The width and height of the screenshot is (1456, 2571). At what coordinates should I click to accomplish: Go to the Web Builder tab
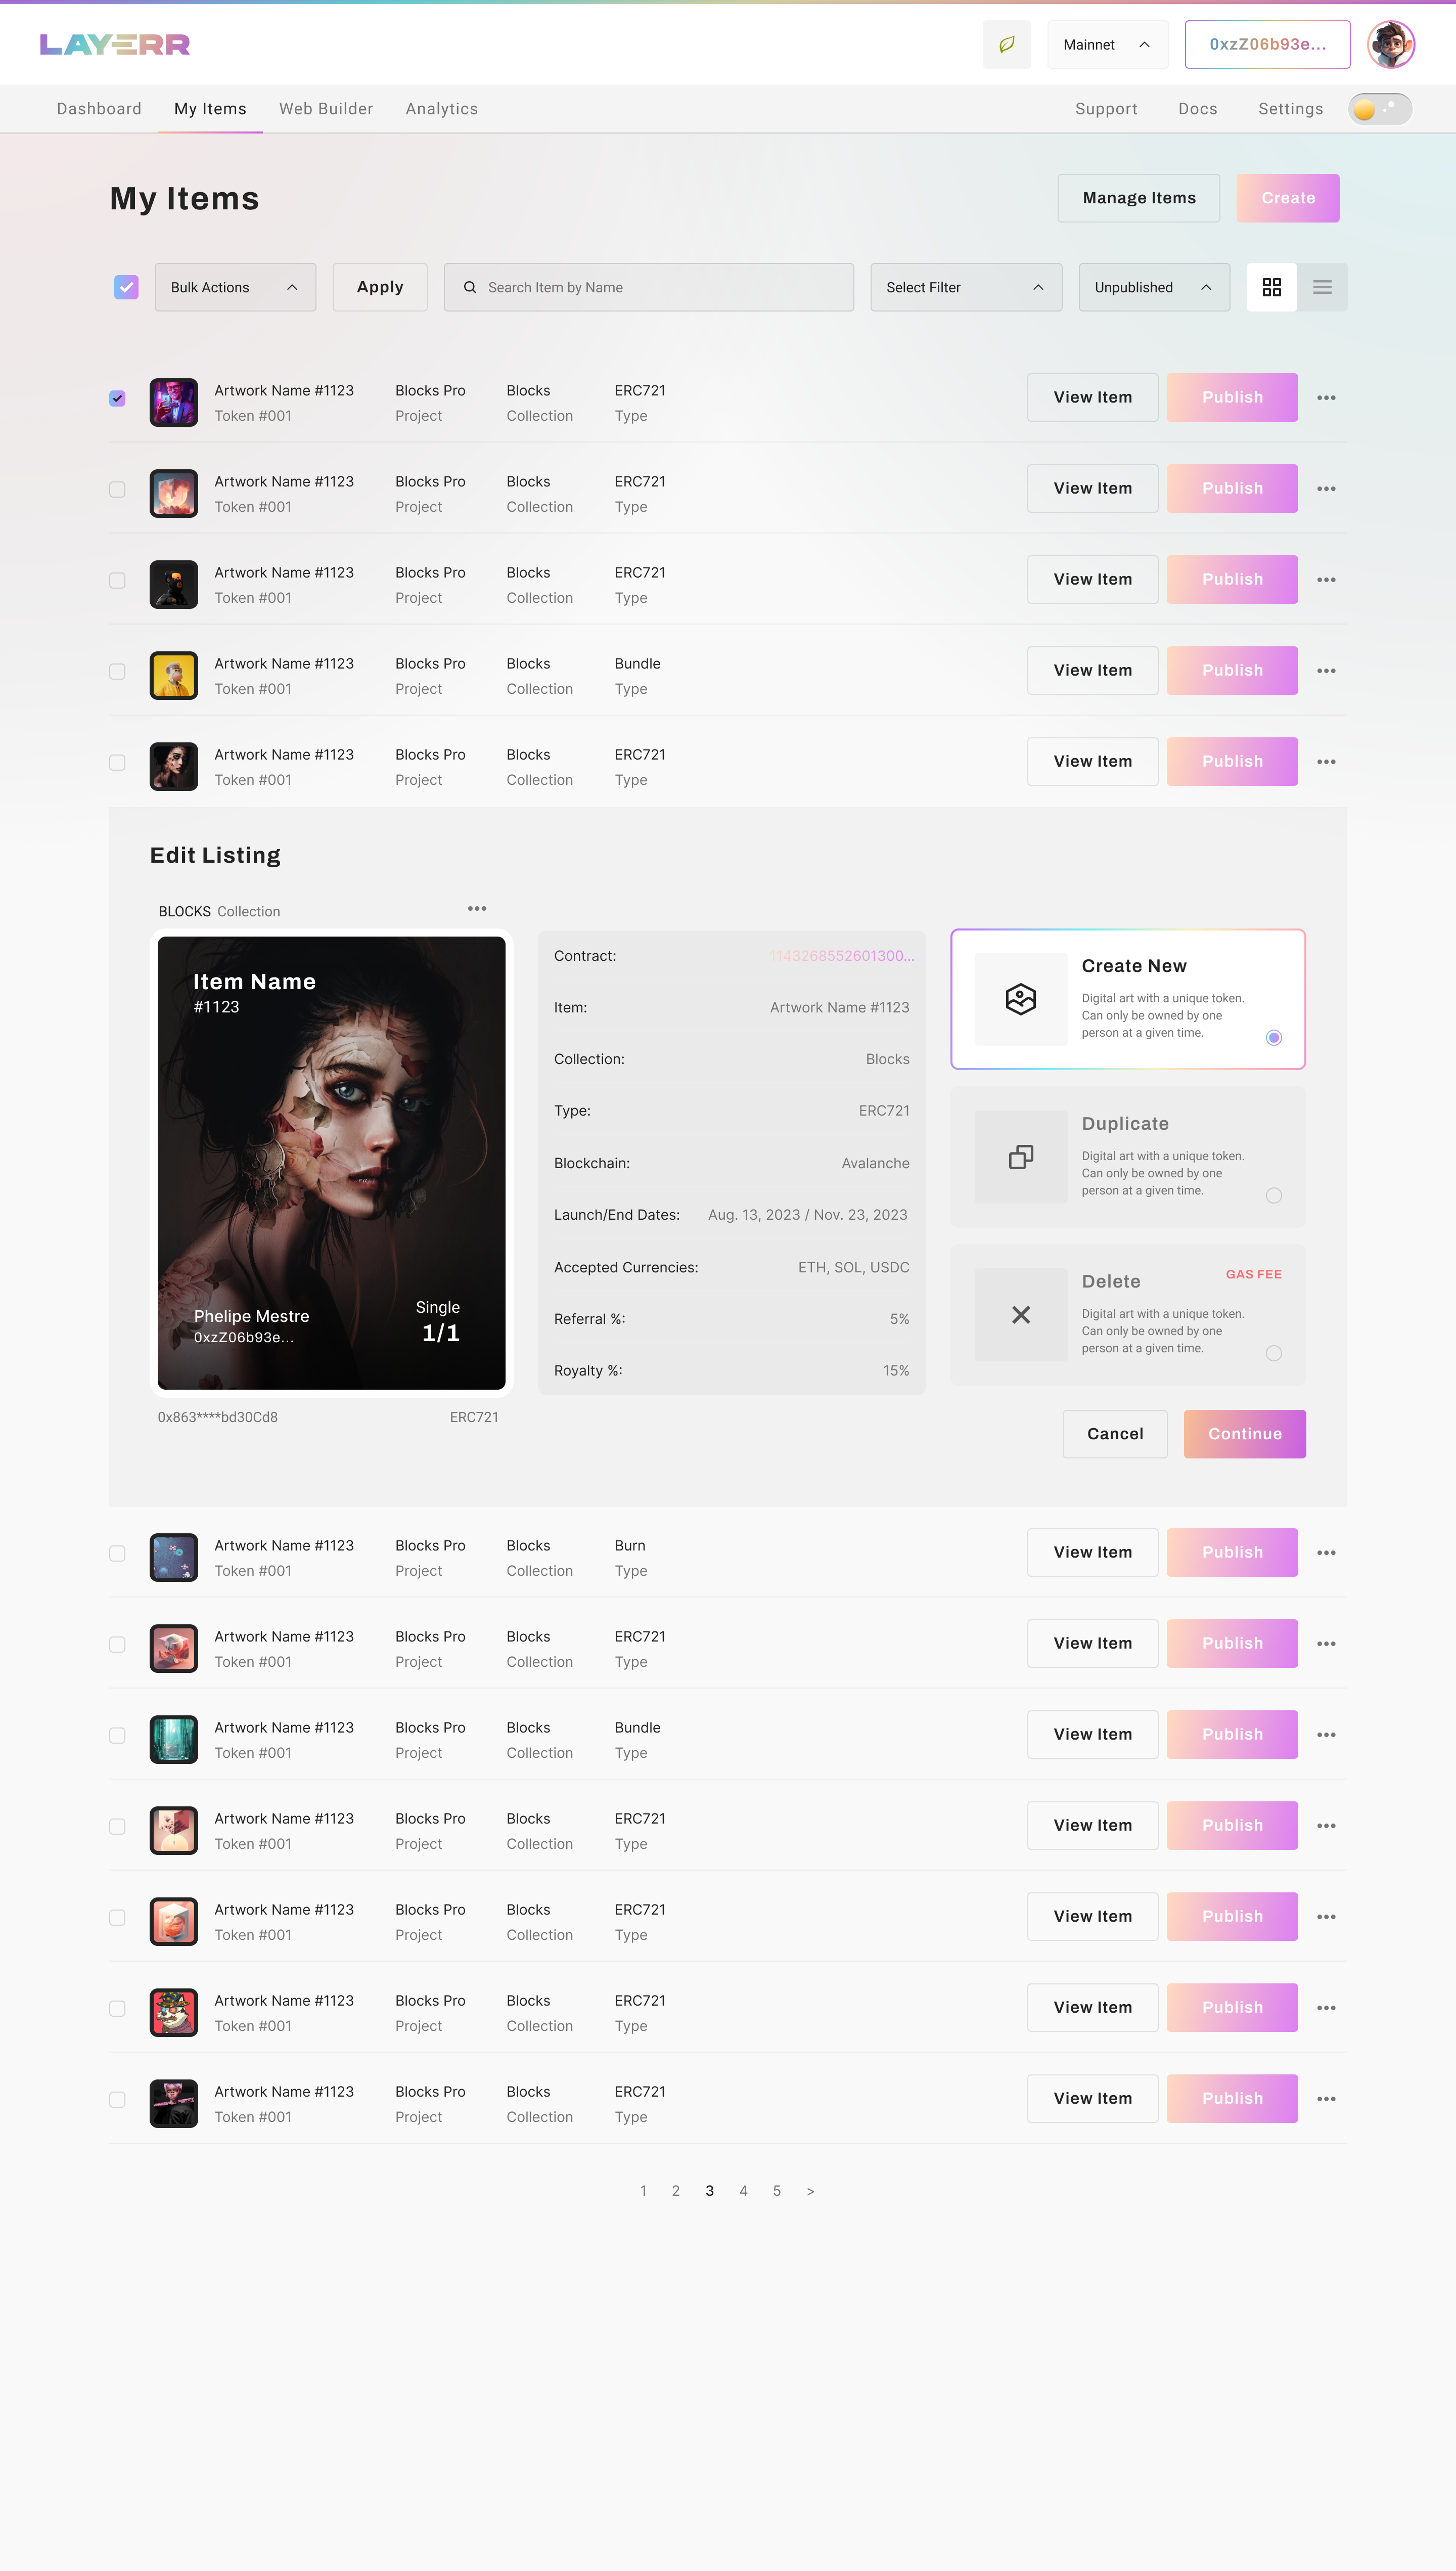point(326,109)
